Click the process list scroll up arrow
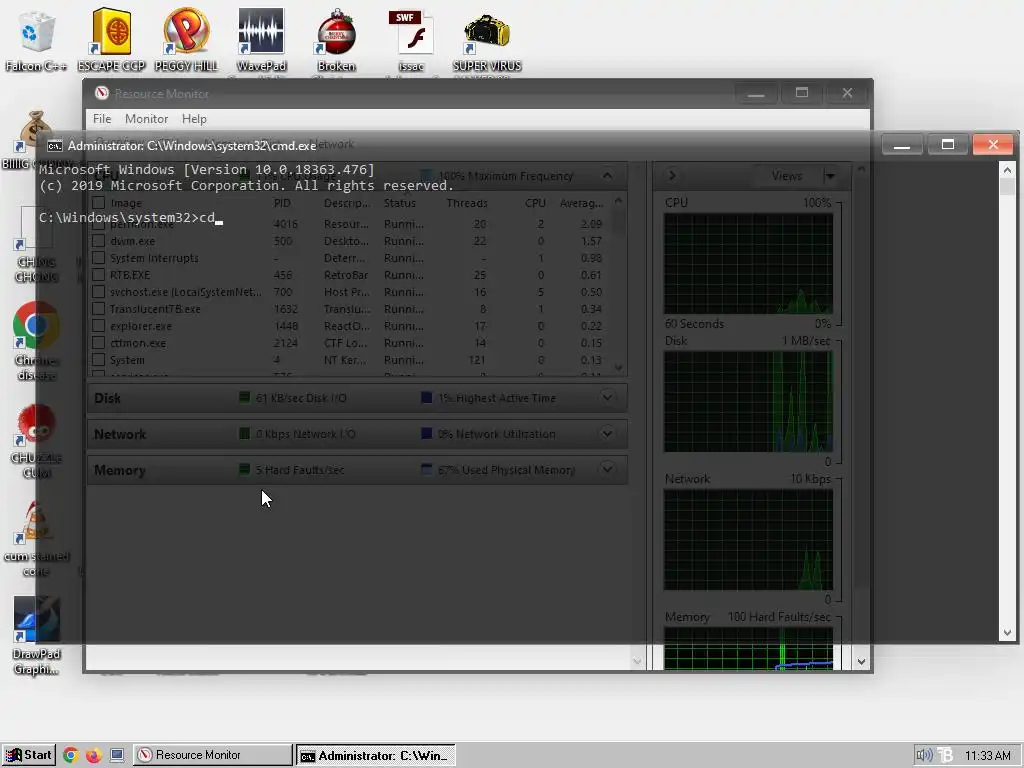1024x768 pixels. (x=618, y=202)
